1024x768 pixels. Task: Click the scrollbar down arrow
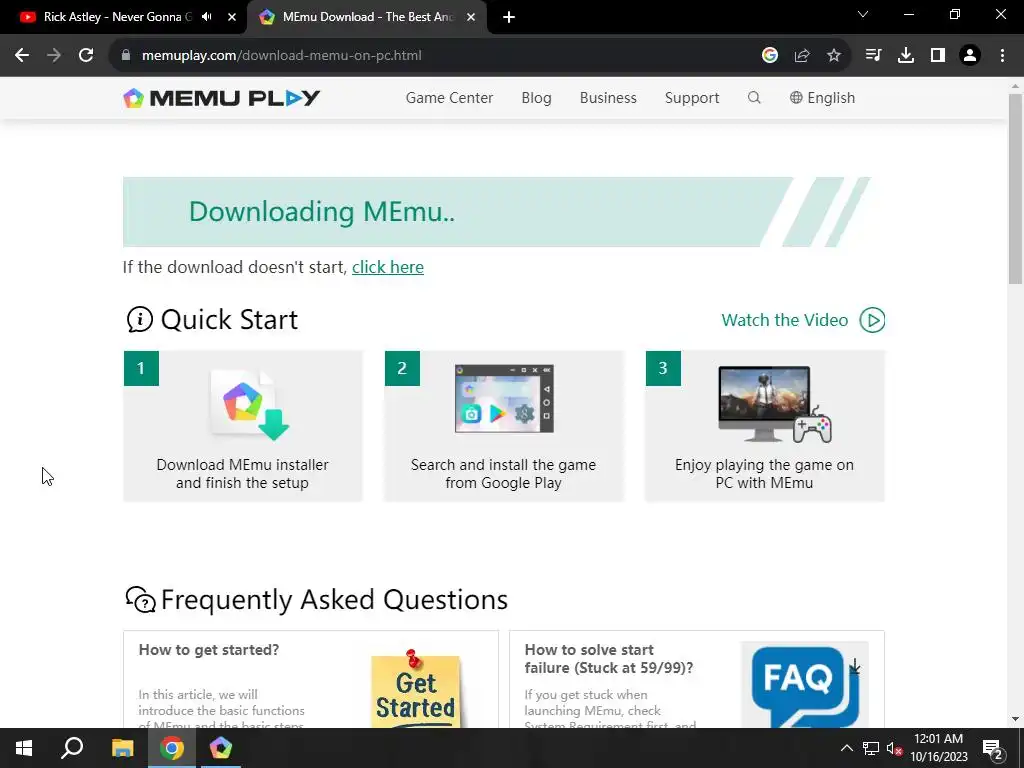click(x=1015, y=720)
